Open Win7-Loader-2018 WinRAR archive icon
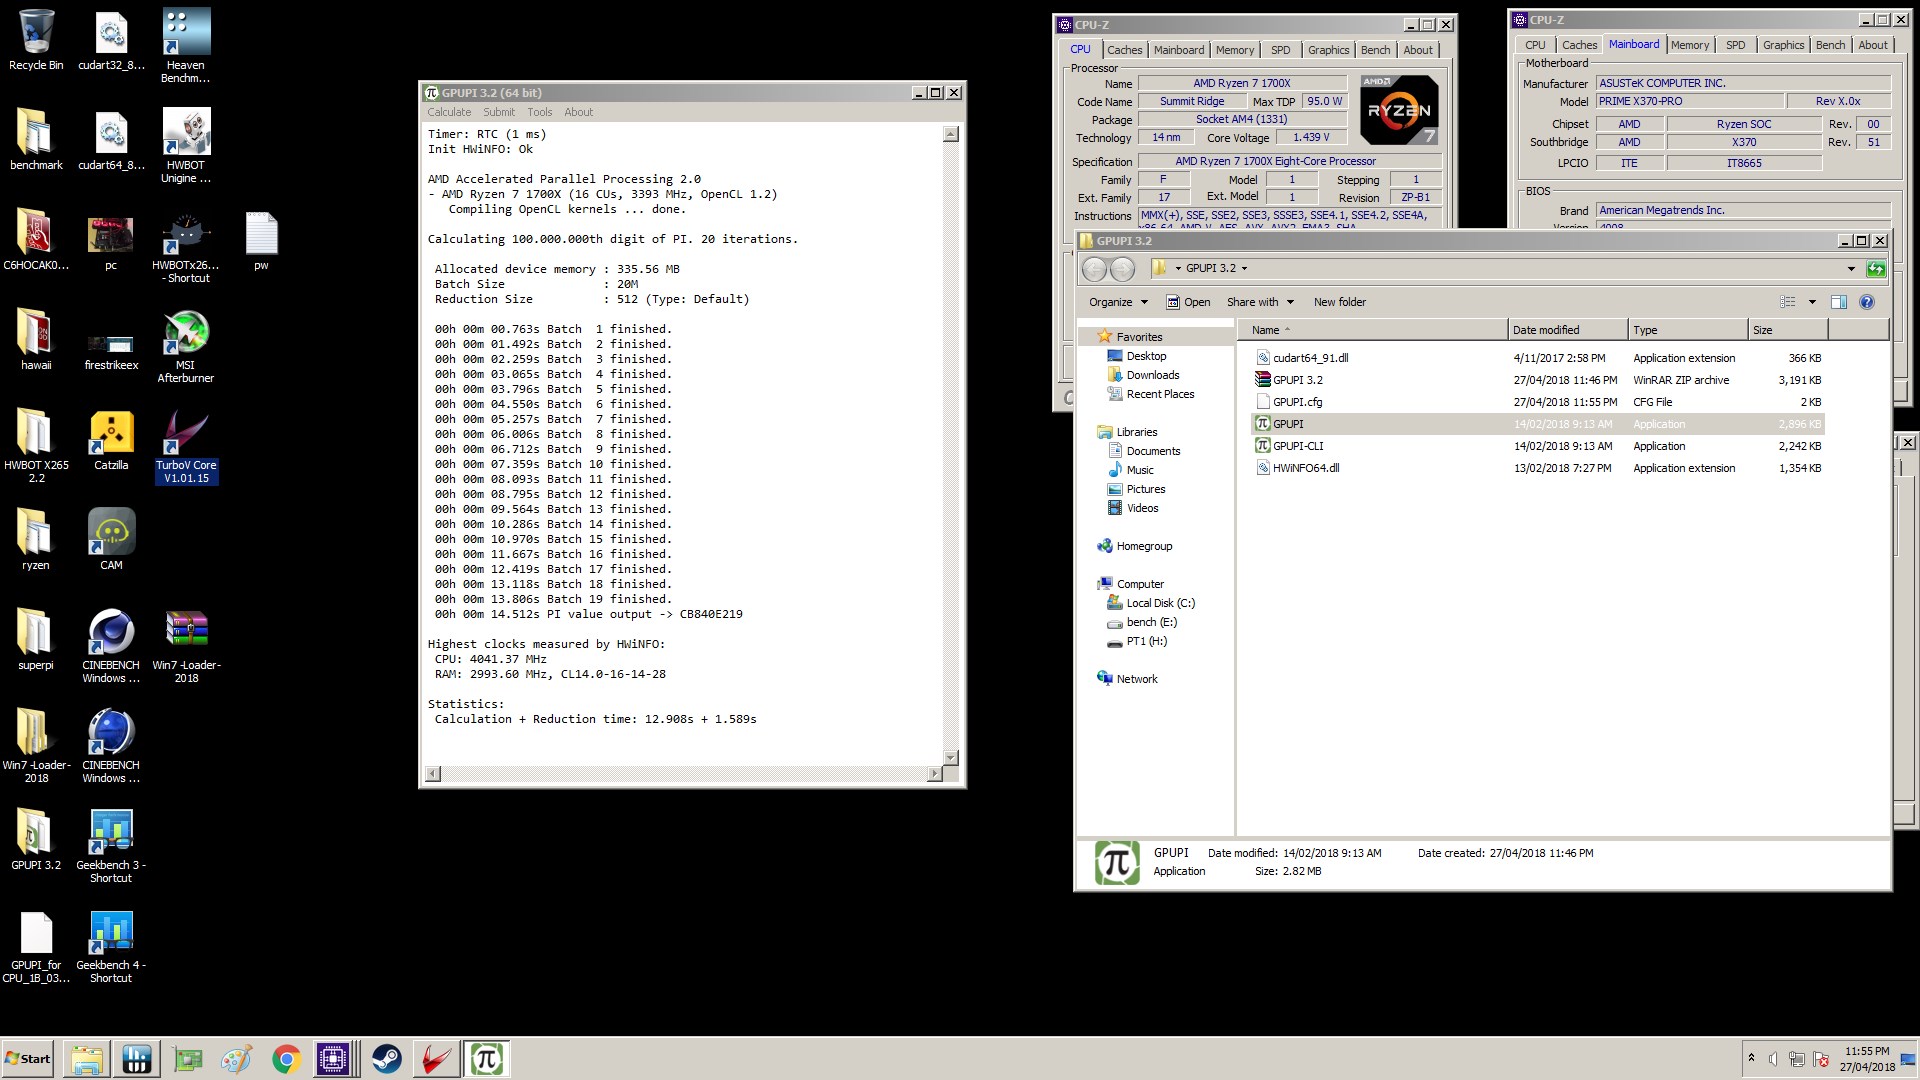 point(186,646)
